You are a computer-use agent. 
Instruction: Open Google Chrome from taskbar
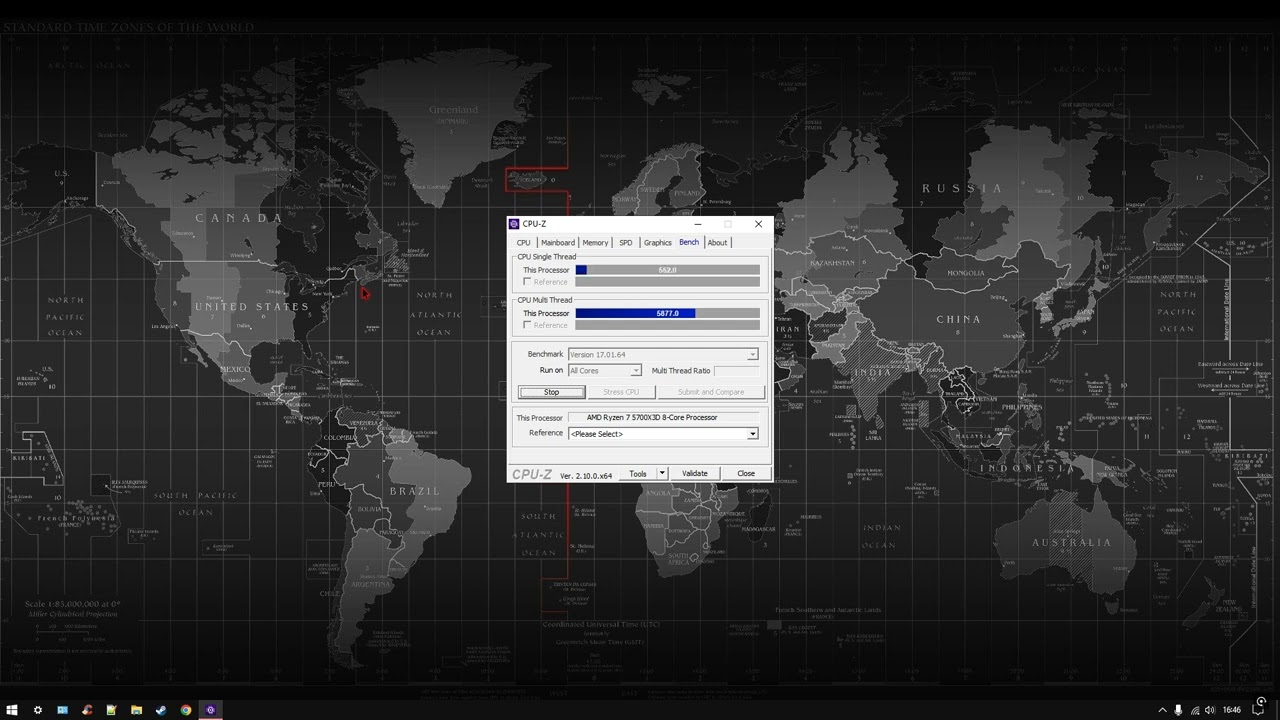186,710
